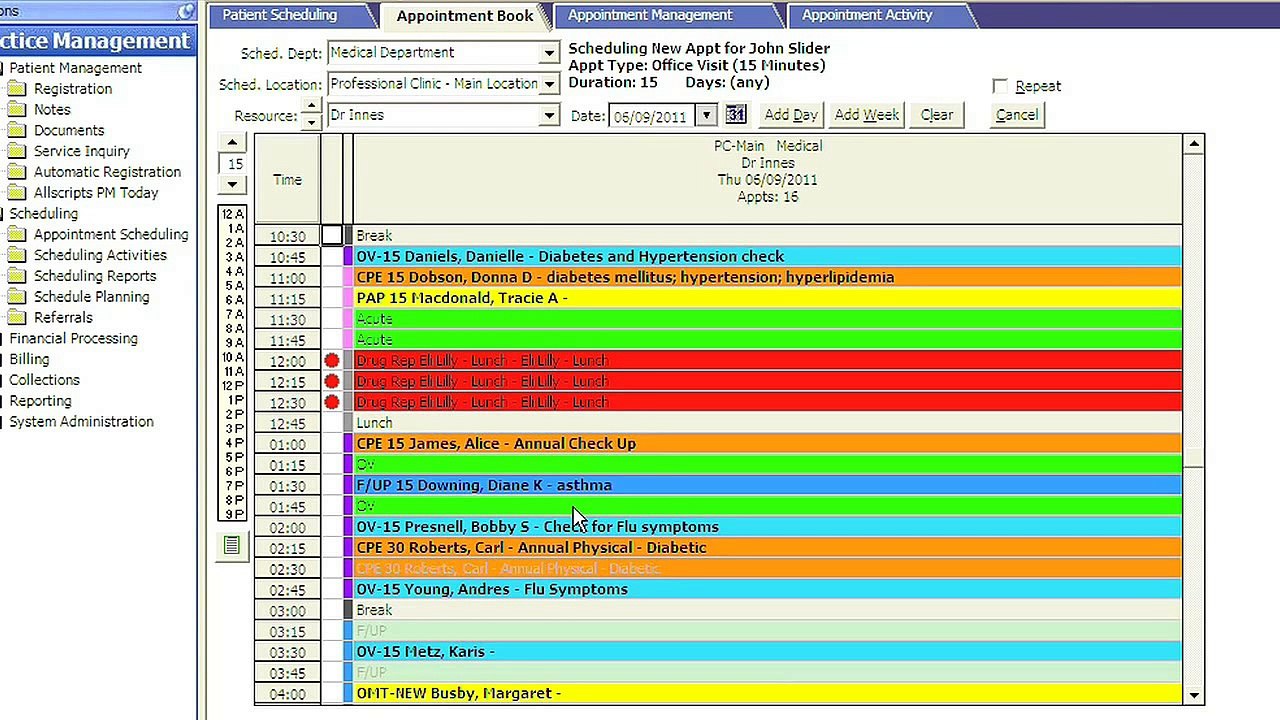Screen dimensions: 1280x720
Task: Open the Sched. Location dropdown
Action: tap(549, 84)
